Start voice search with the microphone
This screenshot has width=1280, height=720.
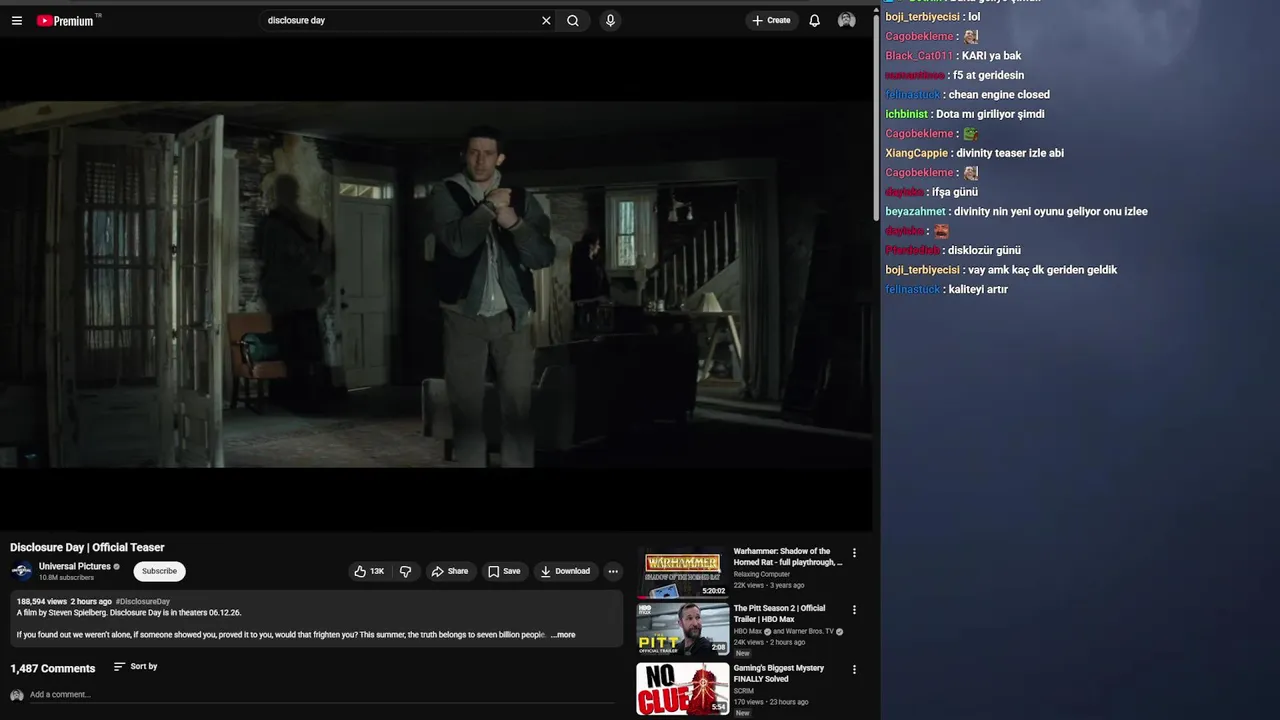click(x=610, y=20)
